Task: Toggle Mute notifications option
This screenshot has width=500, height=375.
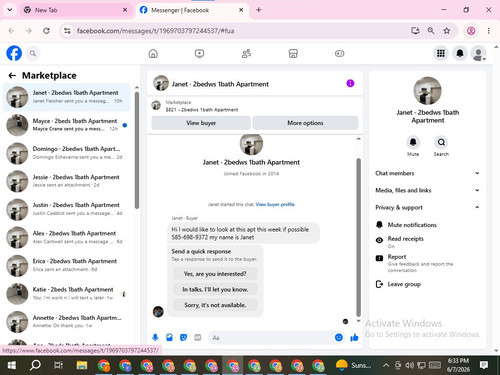Action: [427, 225]
